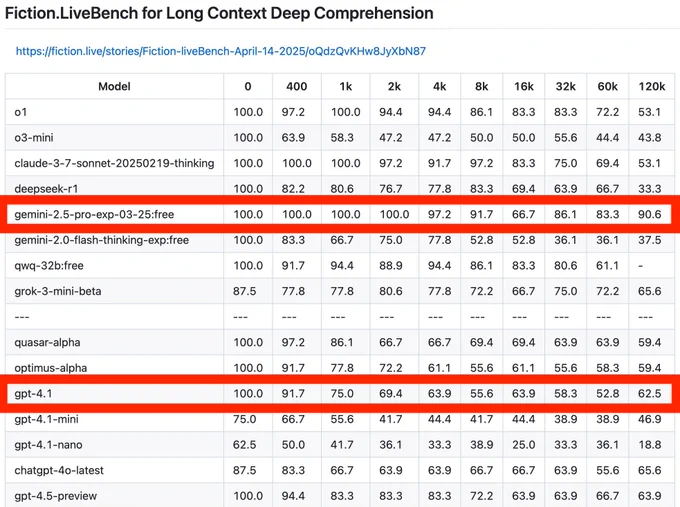Click 94.4 in the gpt-4.5-preview row

[x=293, y=496]
